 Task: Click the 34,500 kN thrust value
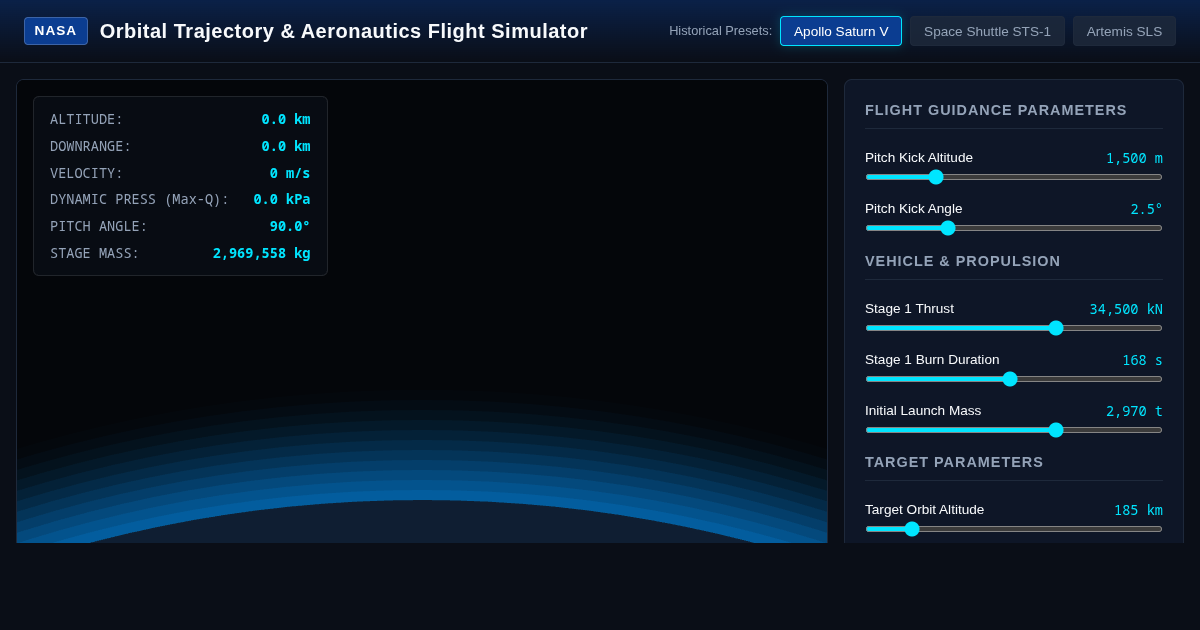tap(1126, 309)
